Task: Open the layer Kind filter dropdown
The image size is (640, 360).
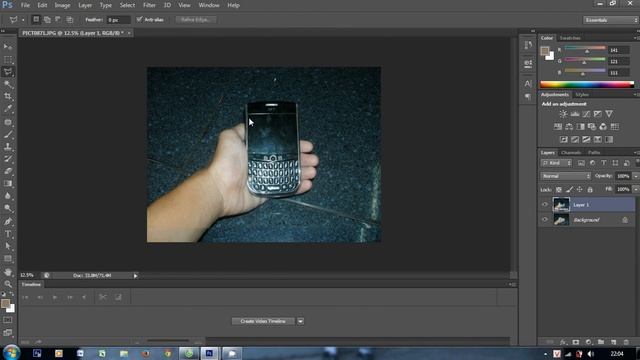Action: pos(557,163)
